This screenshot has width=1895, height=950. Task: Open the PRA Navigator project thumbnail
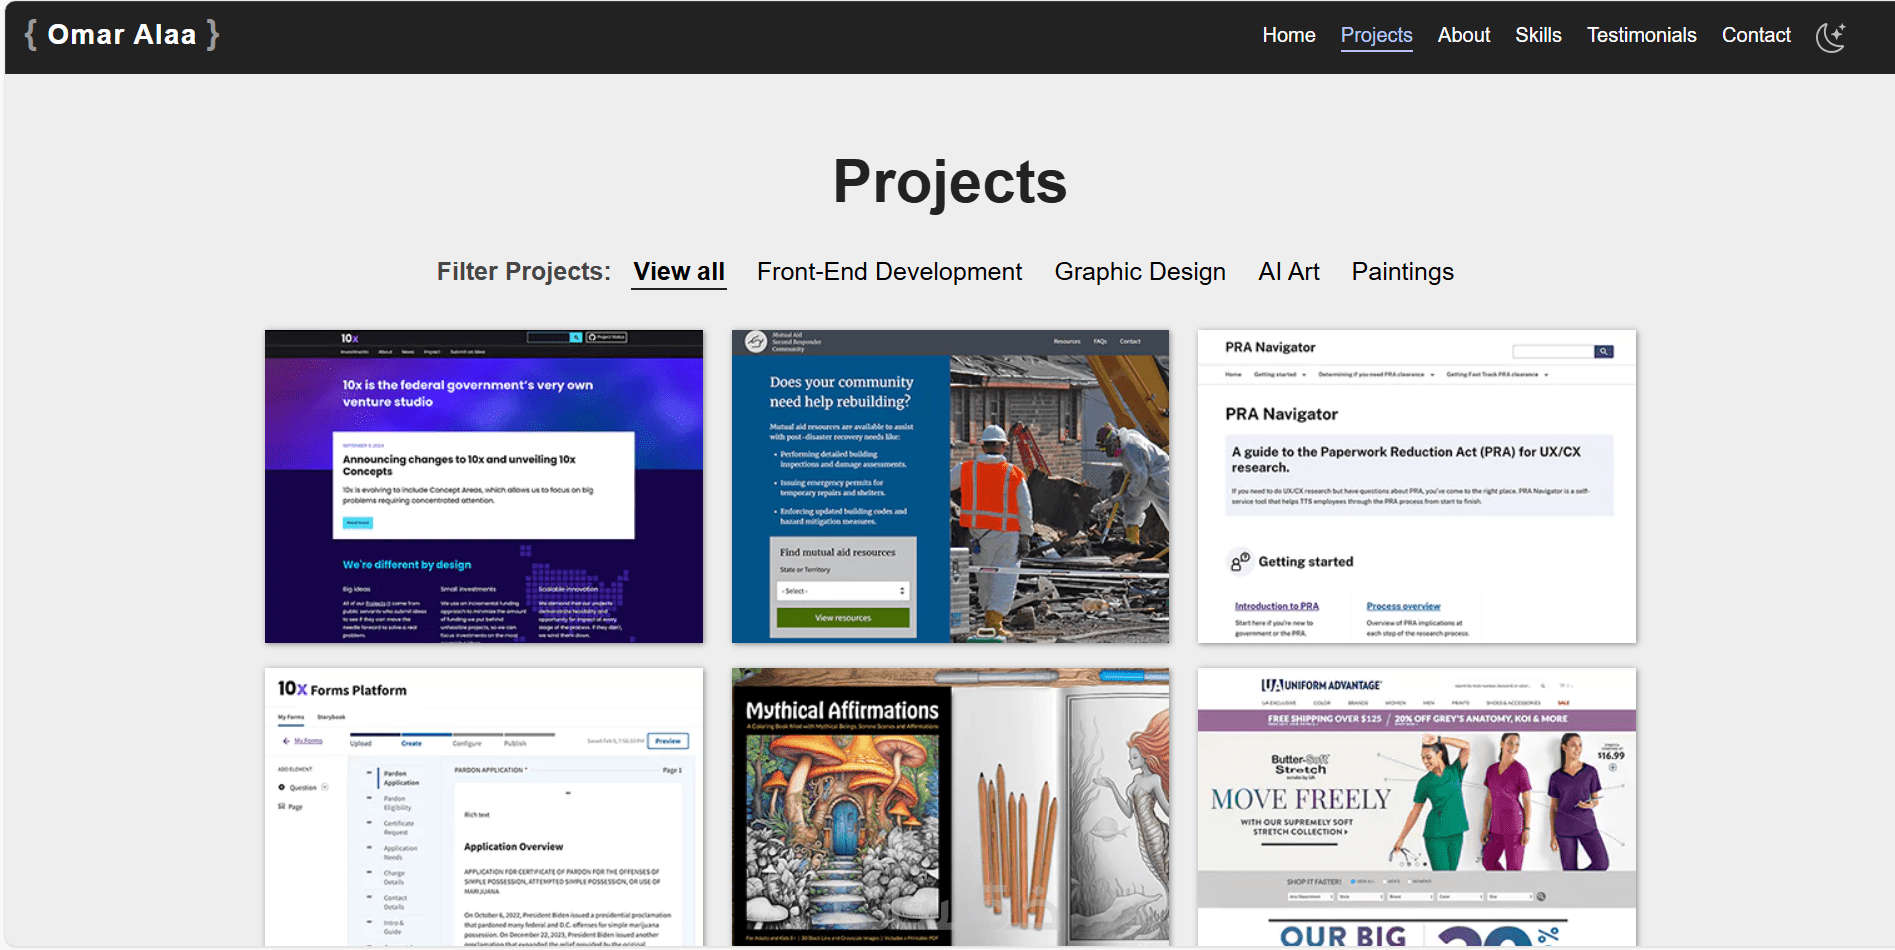tap(1417, 486)
